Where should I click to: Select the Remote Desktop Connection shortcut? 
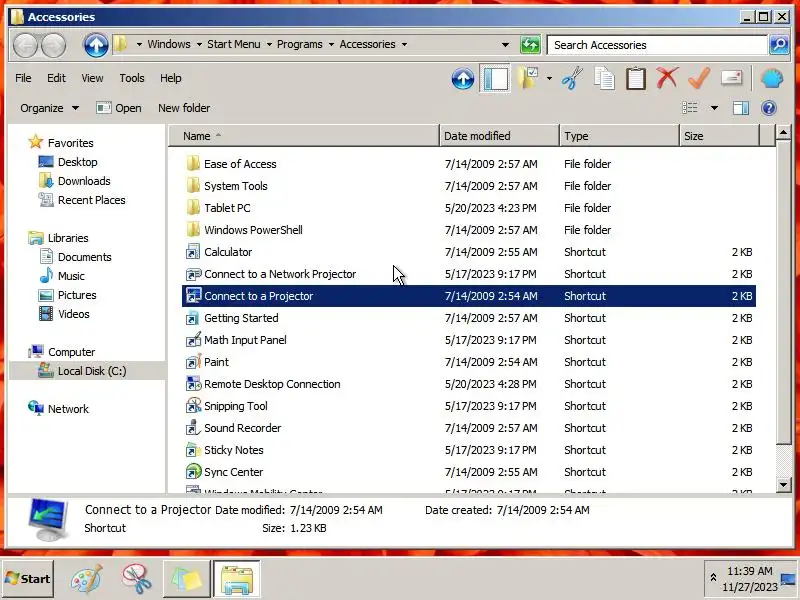pos(272,384)
